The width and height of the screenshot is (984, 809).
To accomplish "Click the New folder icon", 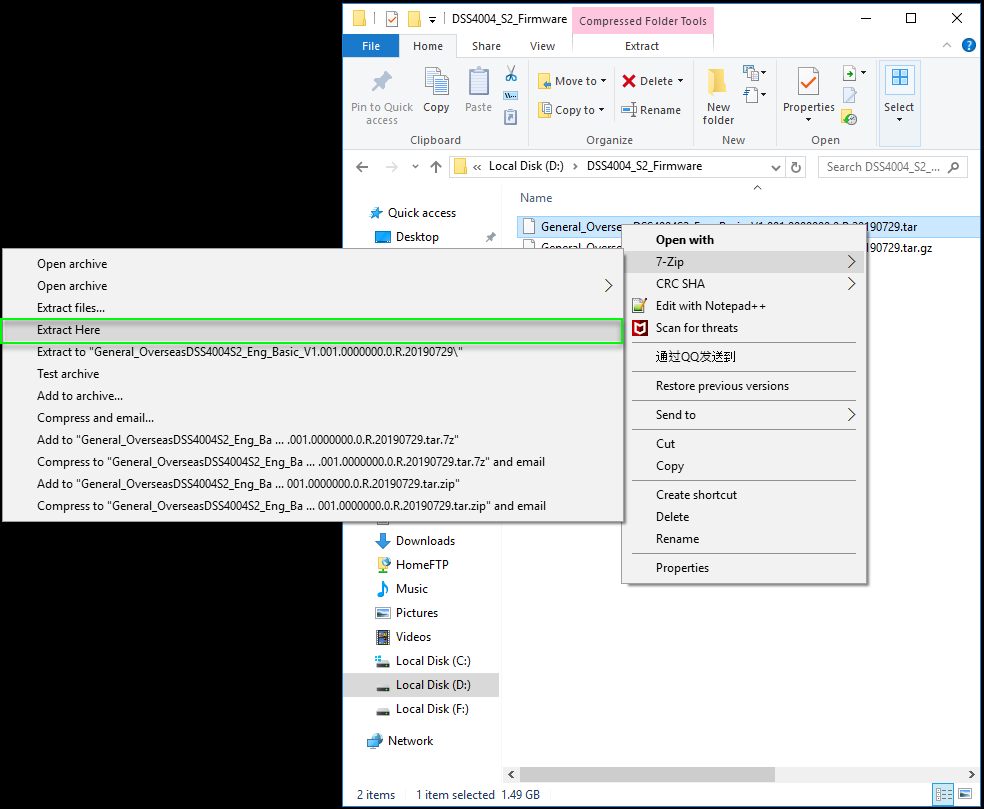I will tap(717, 82).
